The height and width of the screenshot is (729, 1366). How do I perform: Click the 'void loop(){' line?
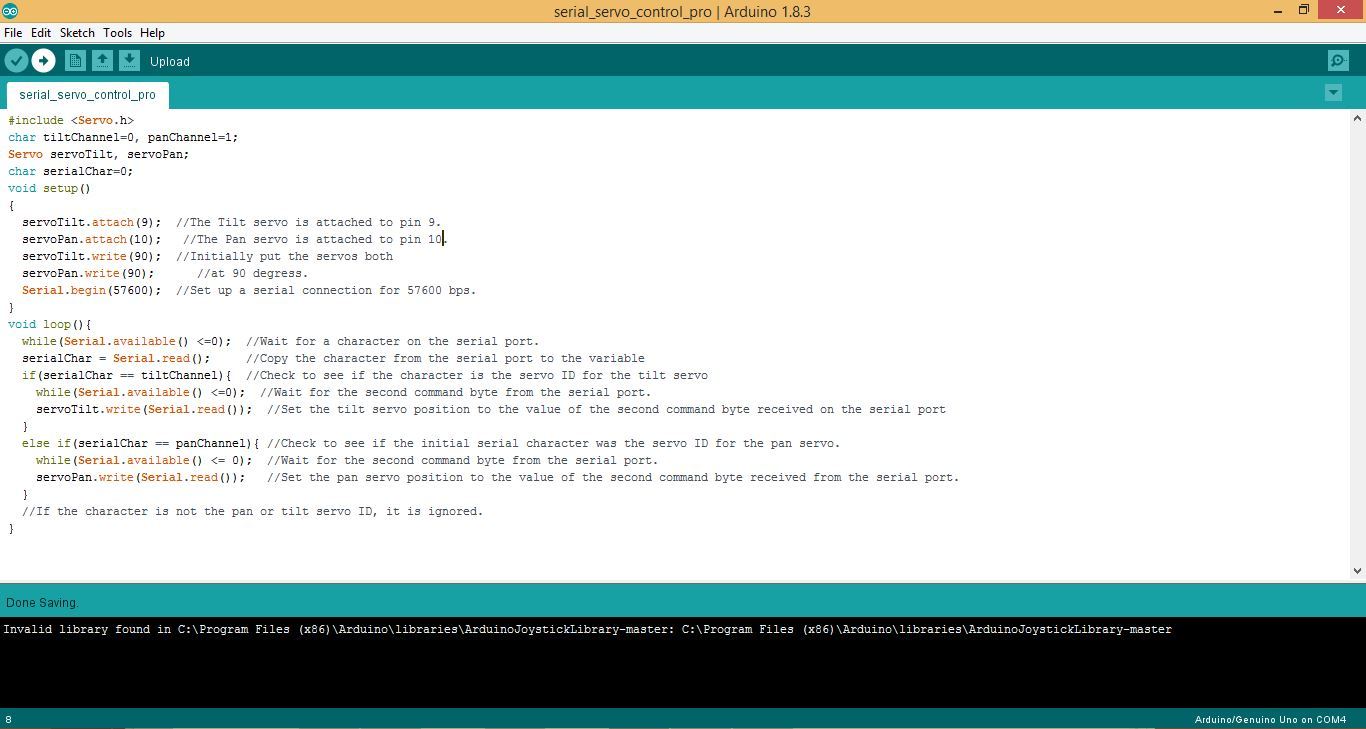[49, 324]
